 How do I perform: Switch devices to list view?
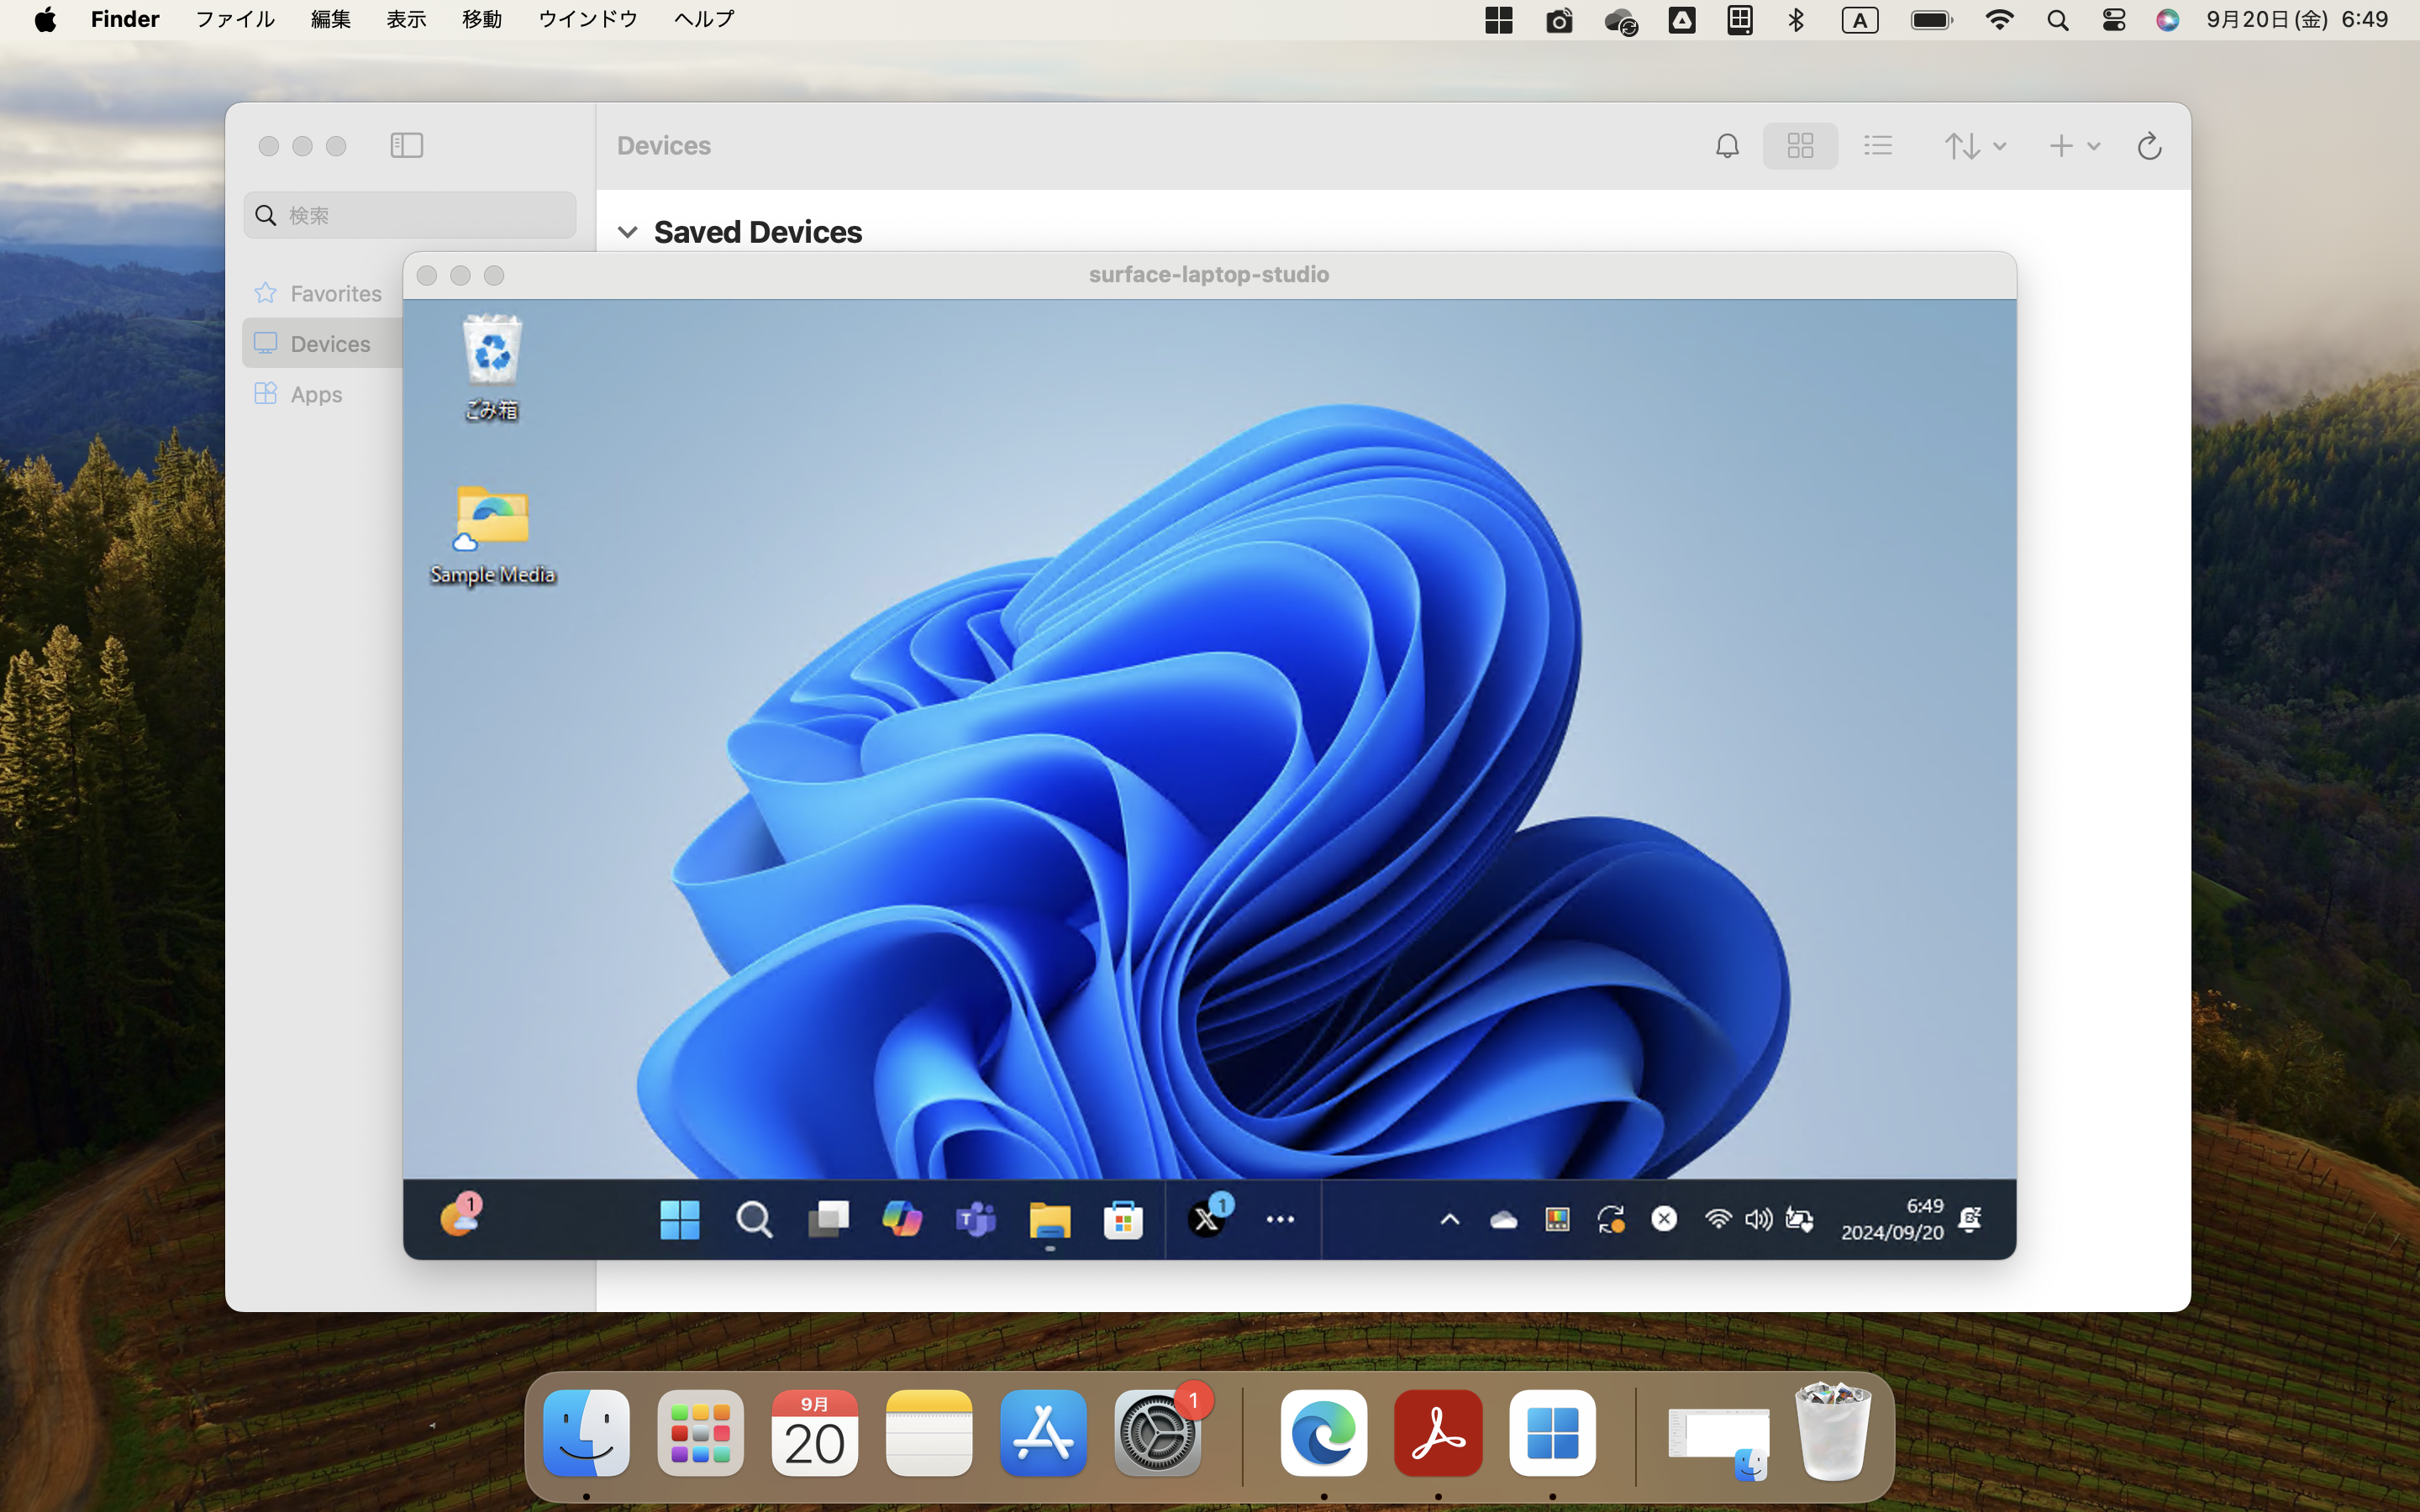tap(1876, 146)
